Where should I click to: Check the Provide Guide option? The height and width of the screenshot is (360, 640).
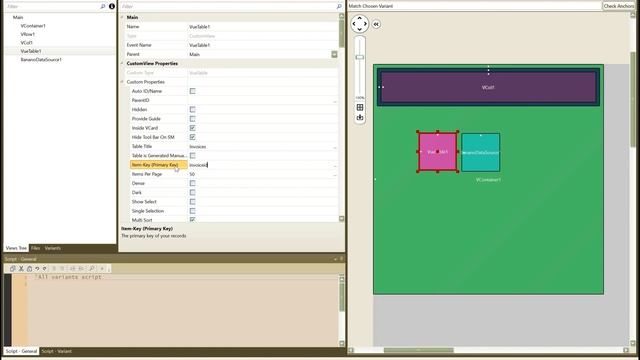pyautogui.click(x=193, y=119)
